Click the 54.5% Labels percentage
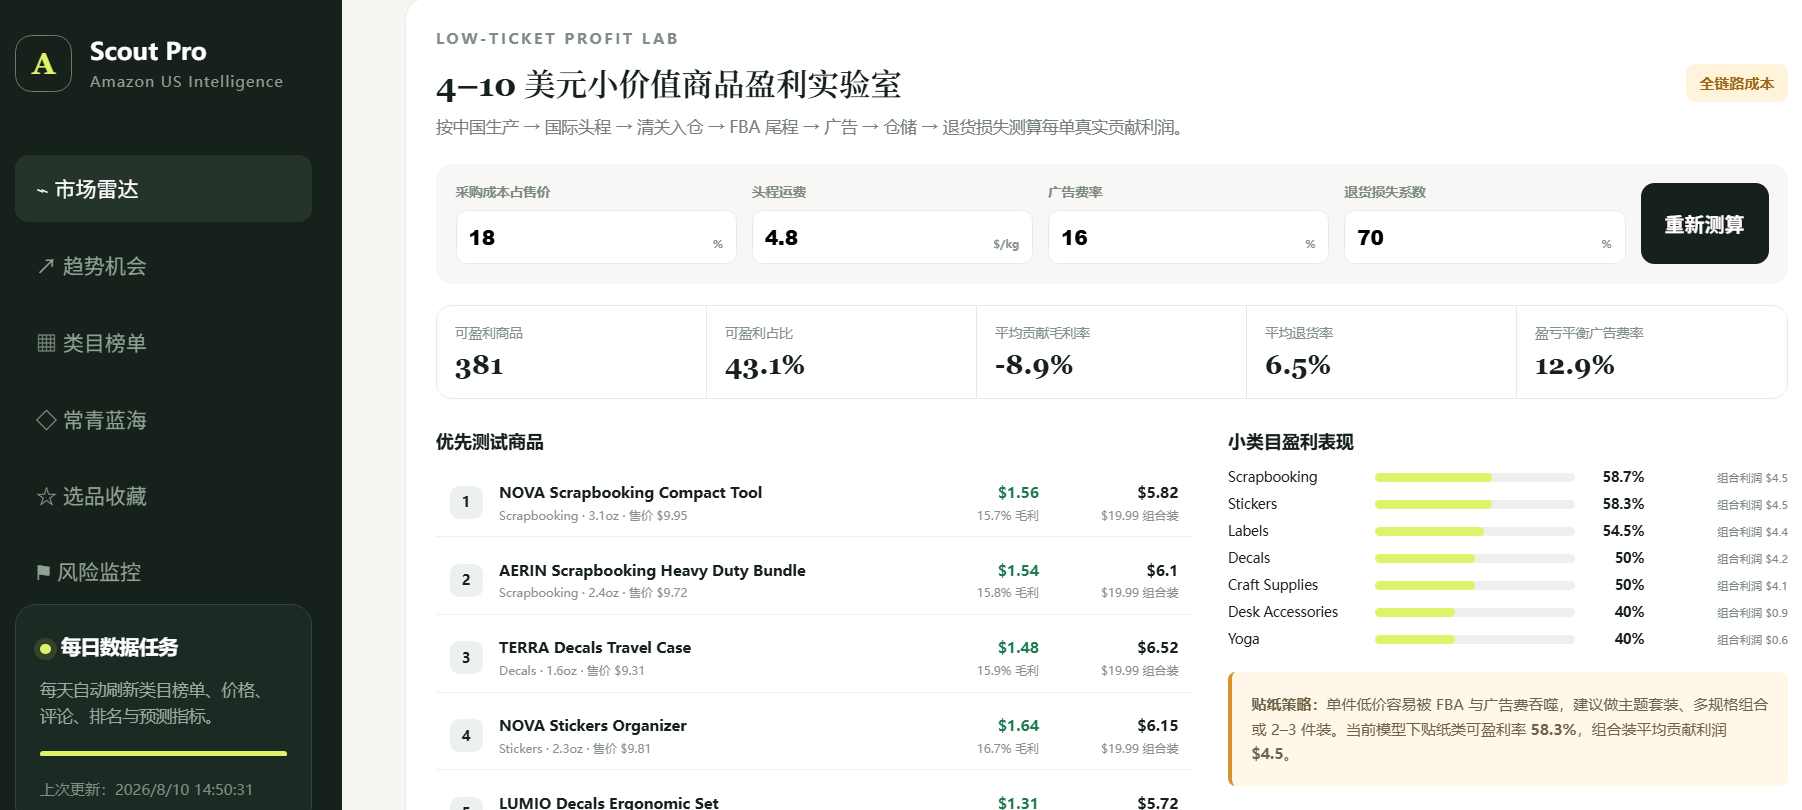Image resolution: width=1802 pixels, height=810 pixels. [1623, 531]
